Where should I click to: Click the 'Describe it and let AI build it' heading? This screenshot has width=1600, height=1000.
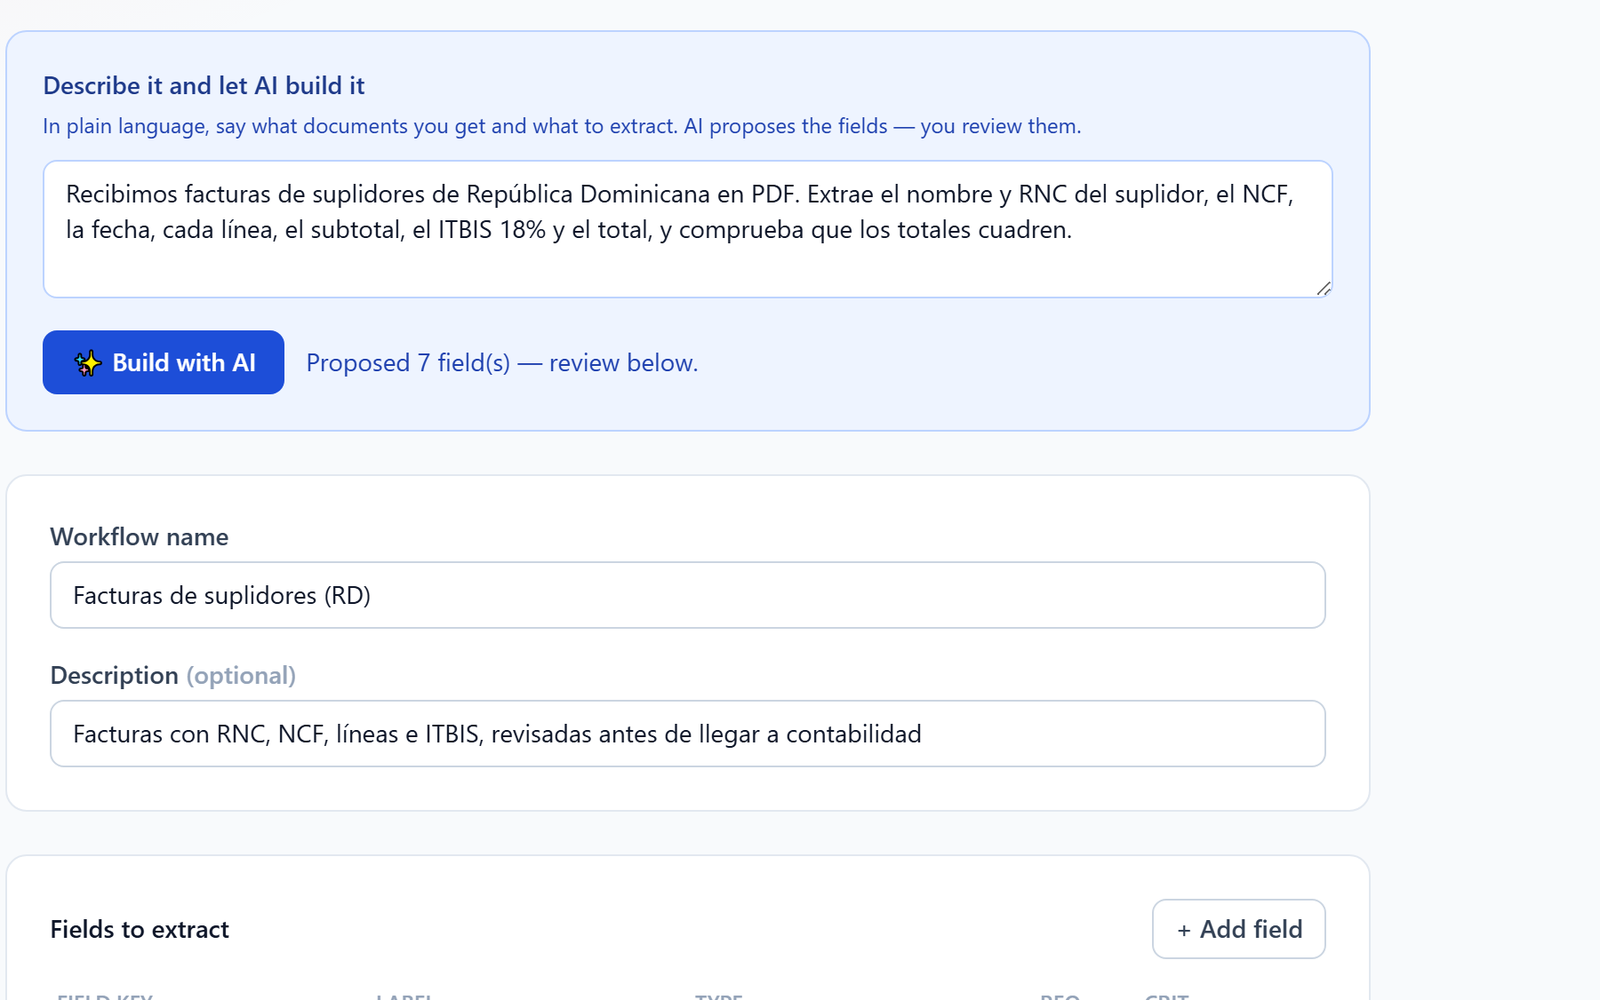[204, 86]
